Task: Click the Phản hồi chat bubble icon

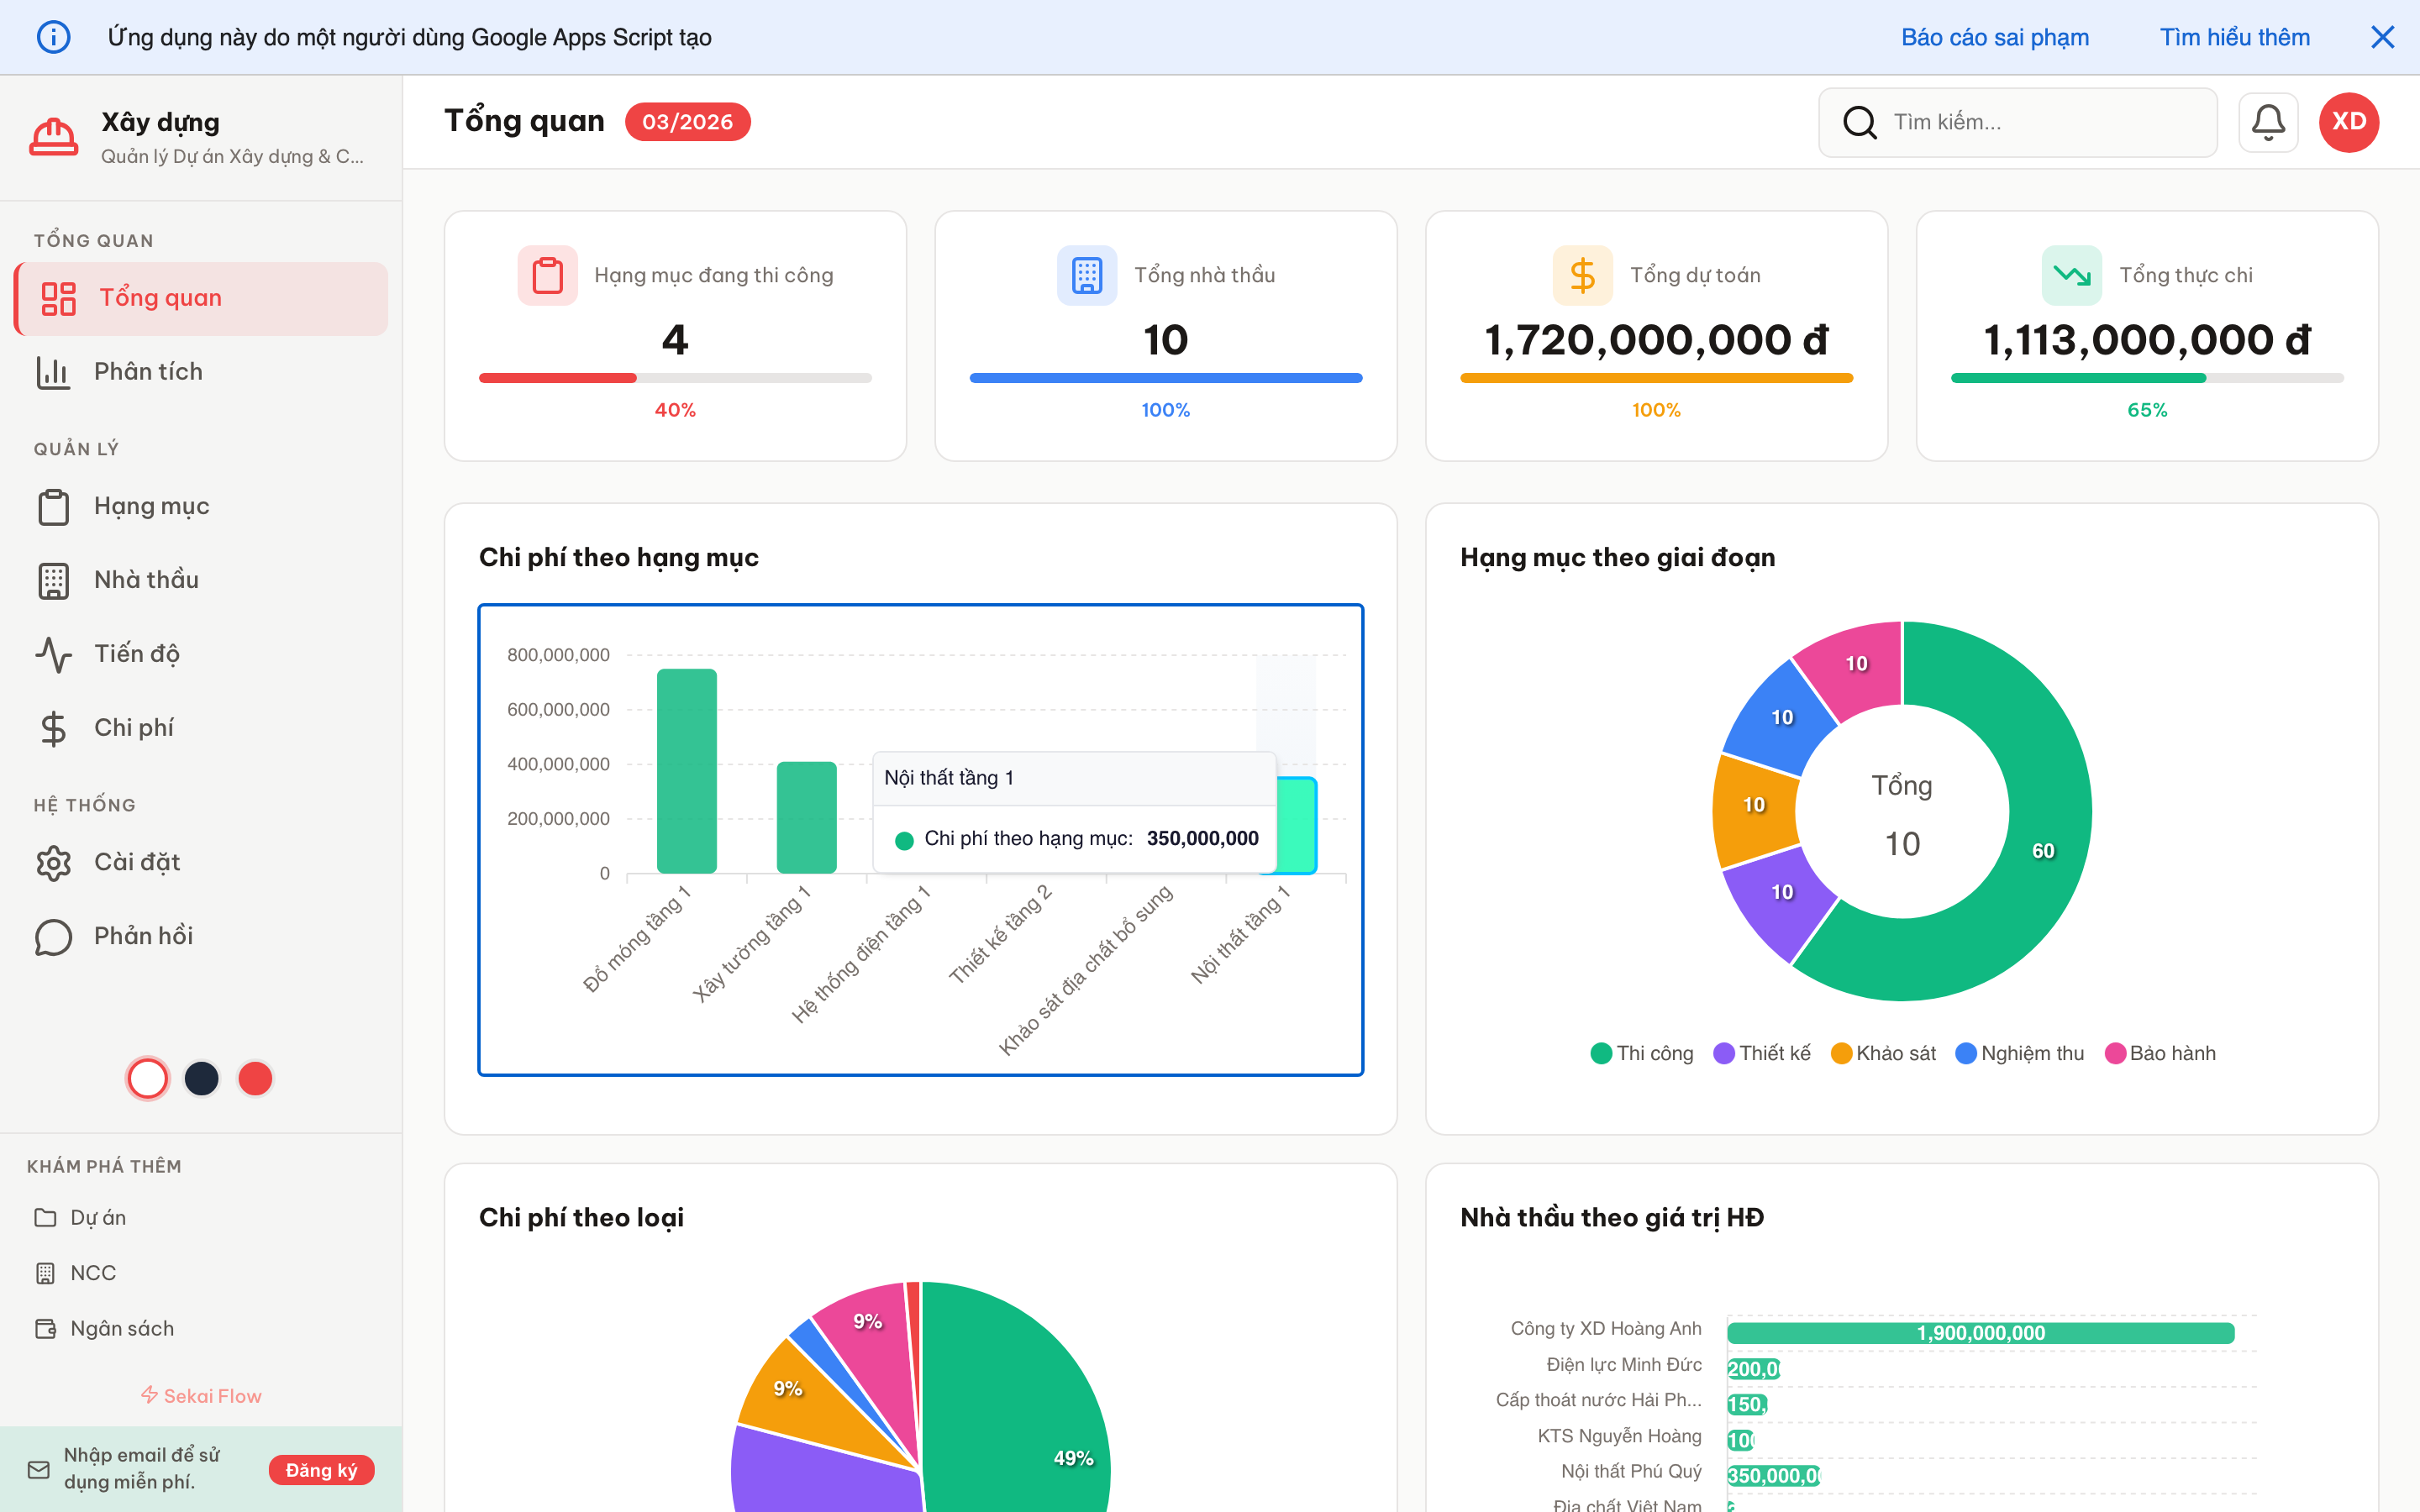Action: click(x=53, y=937)
